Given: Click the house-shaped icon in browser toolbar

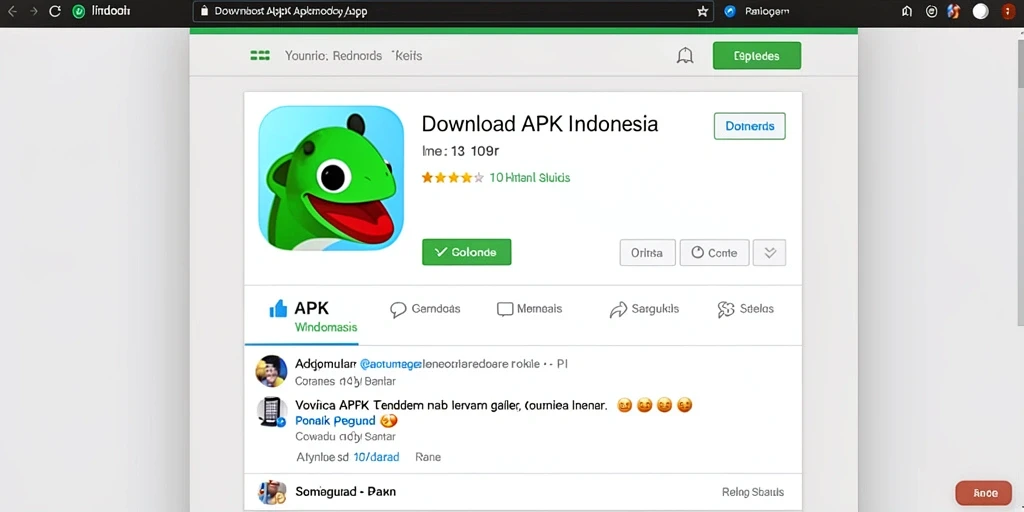Looking at the screenshot, I should [x=906, y=11].
